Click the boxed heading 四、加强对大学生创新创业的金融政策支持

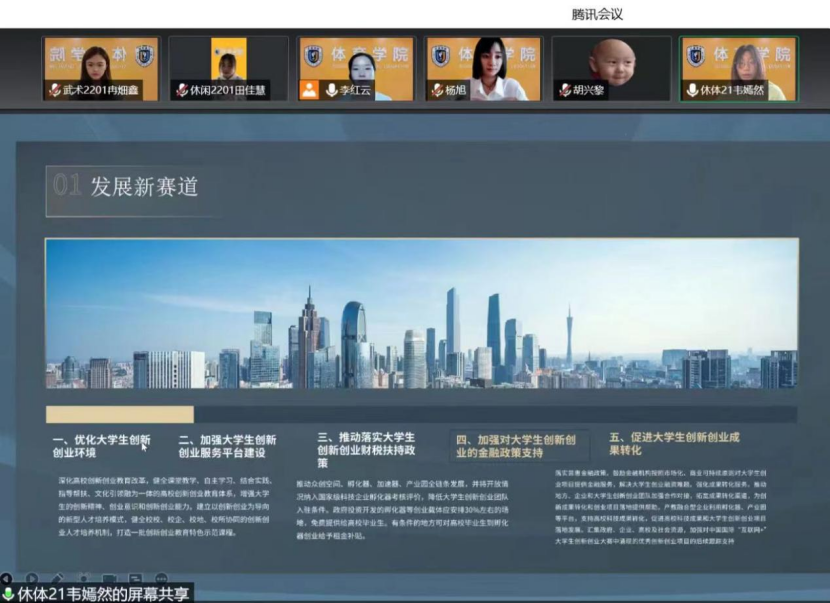[x=516, y=446]
